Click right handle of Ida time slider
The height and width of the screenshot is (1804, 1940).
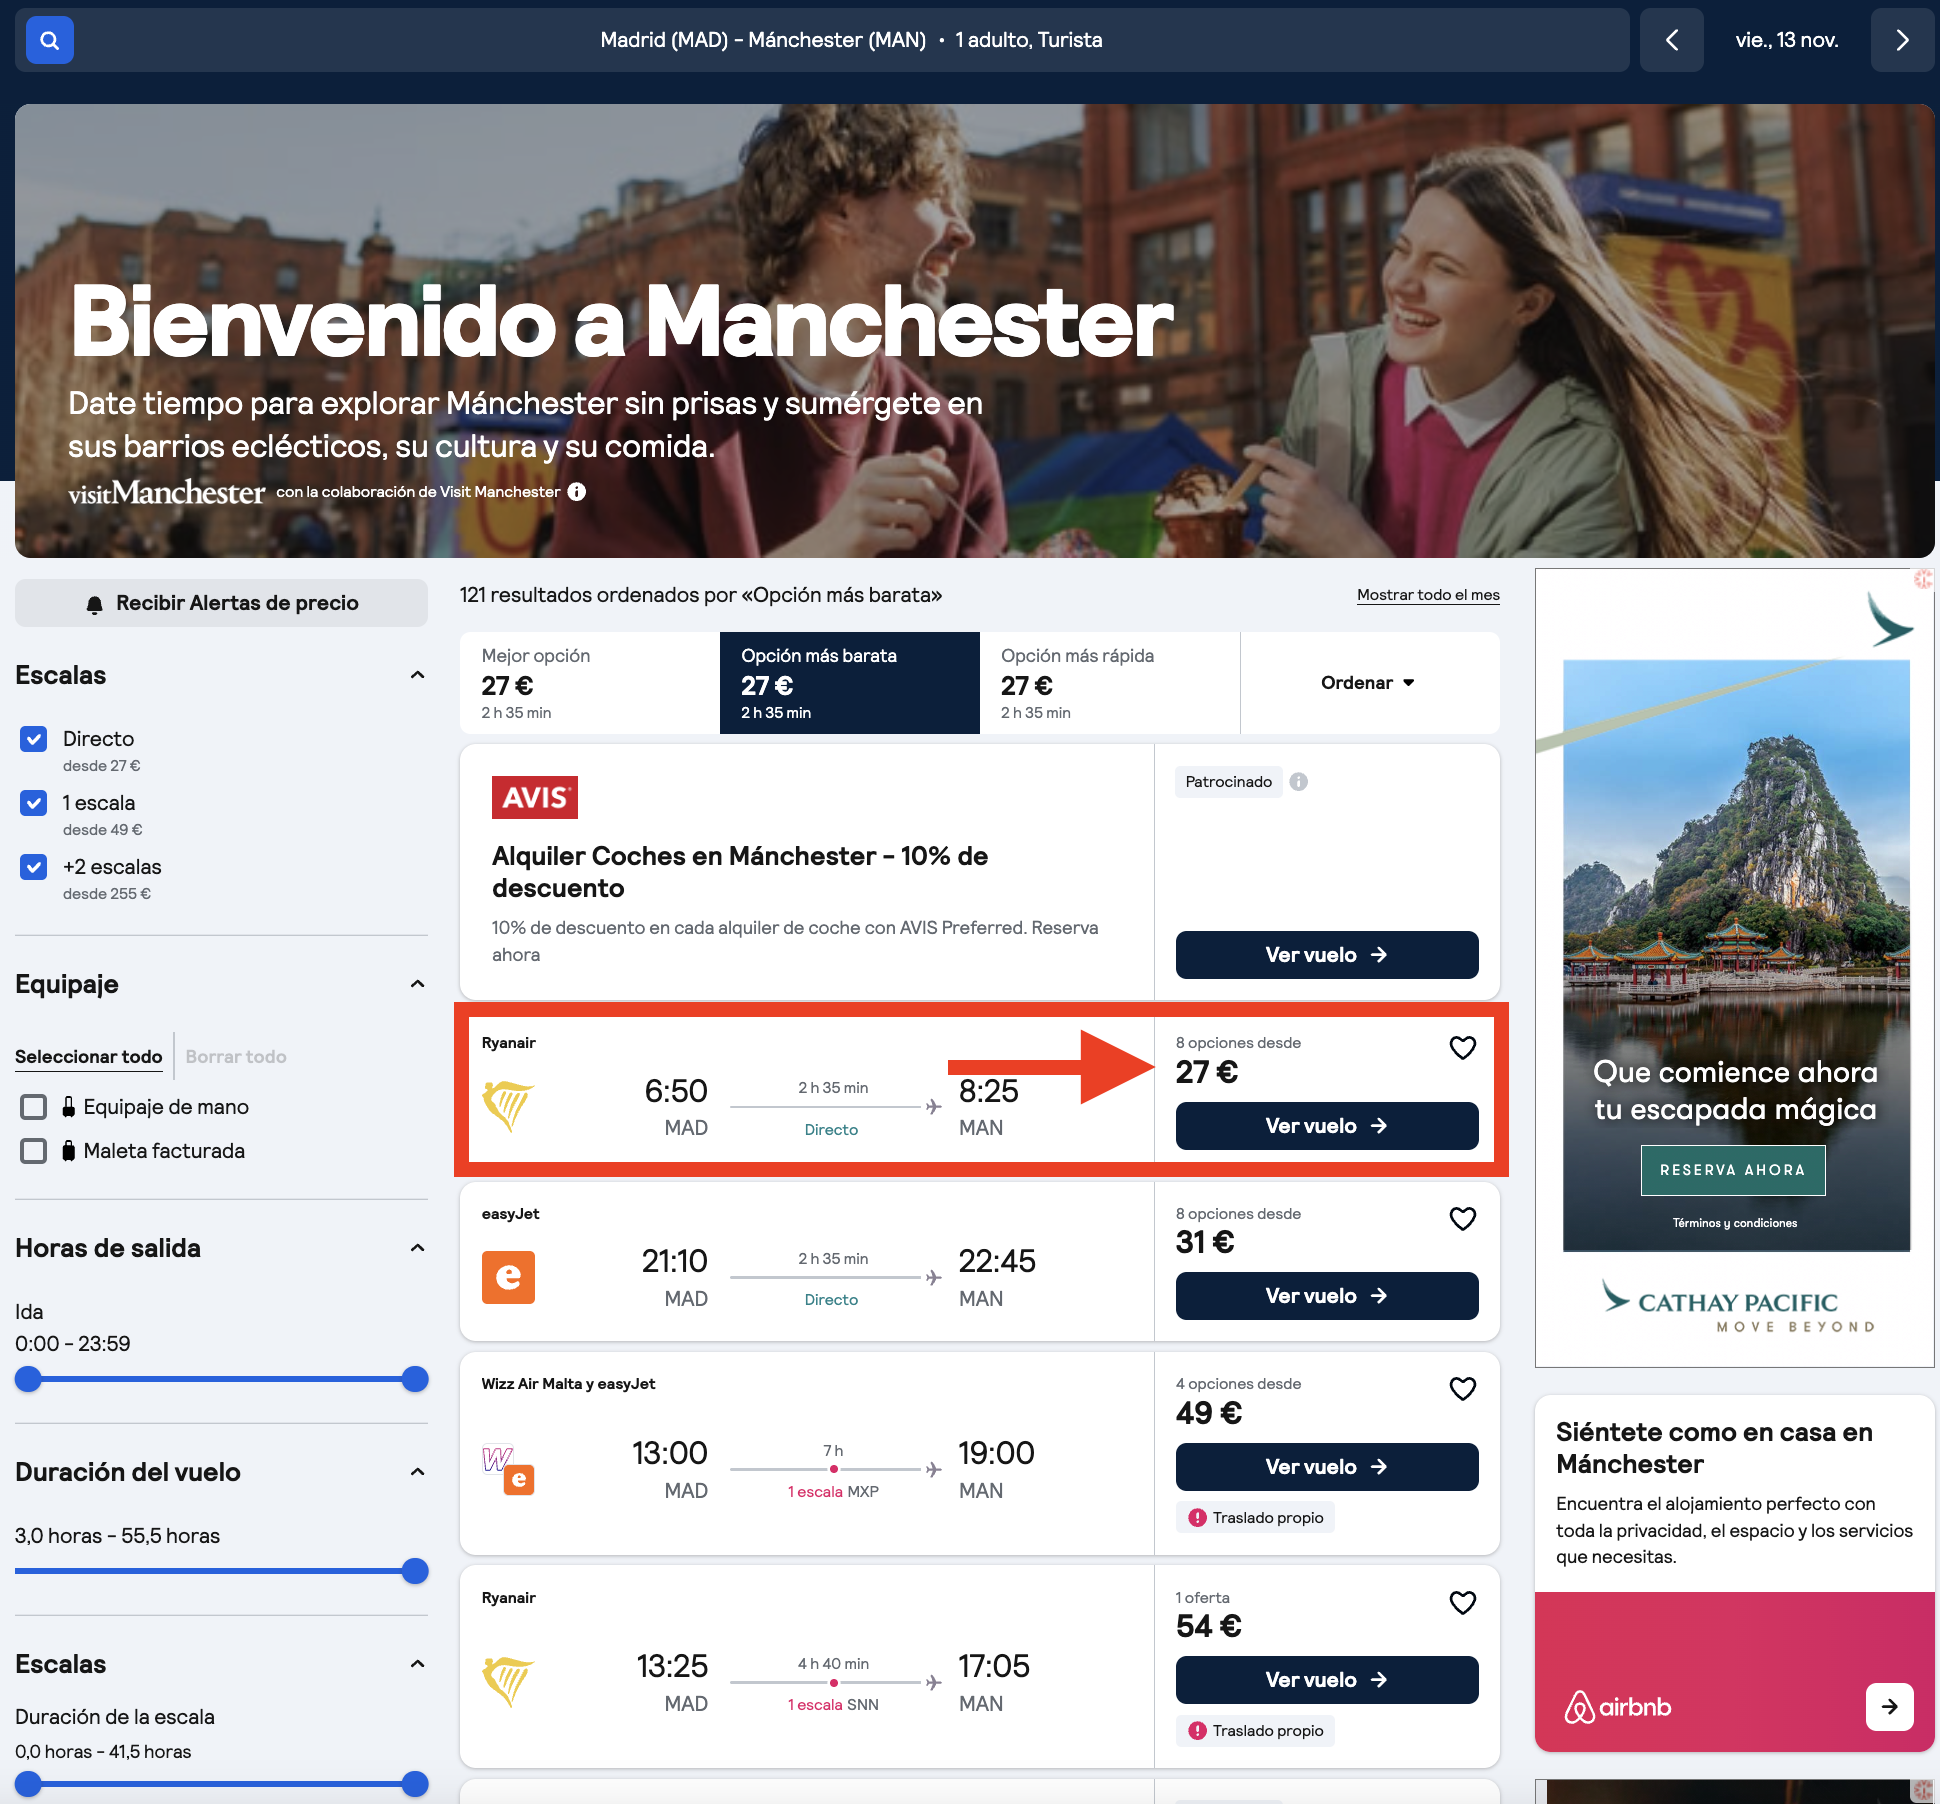[415, 1379]
